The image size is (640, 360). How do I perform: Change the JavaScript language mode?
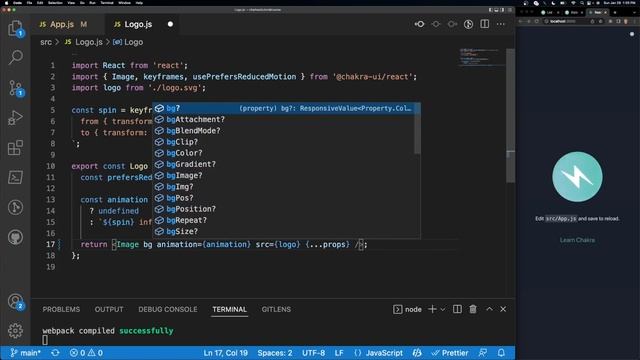tap(378, 353)
